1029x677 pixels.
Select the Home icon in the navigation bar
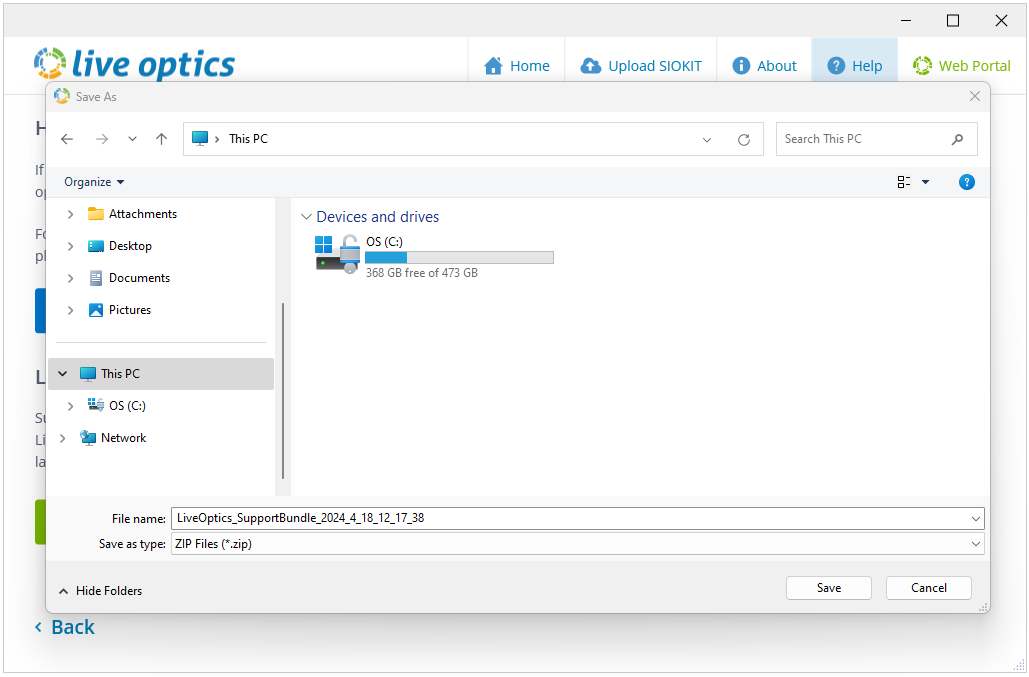point(492,65)
